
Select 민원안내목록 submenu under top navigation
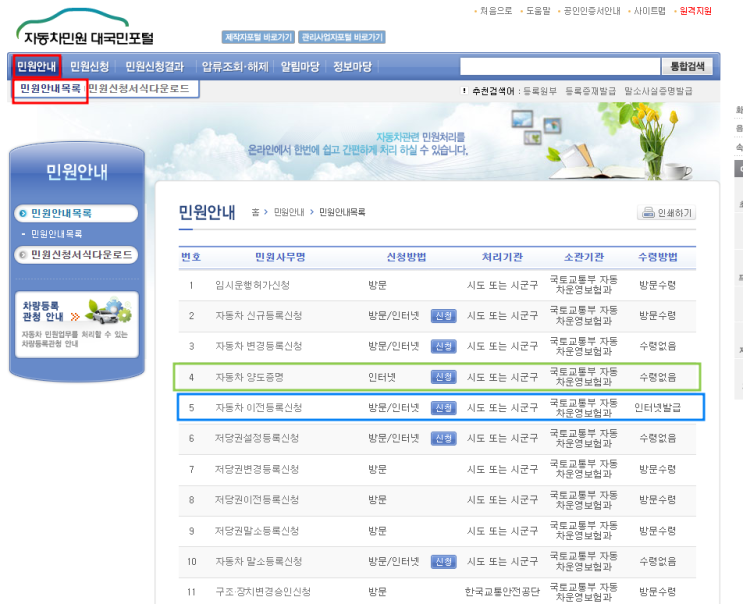tap(50, 89)
